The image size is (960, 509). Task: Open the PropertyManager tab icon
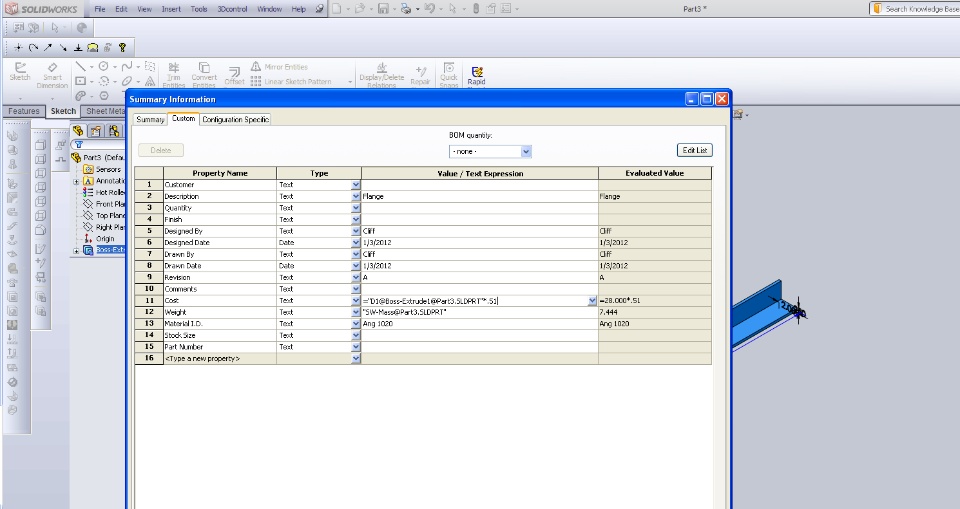click(x=96, y=130)
